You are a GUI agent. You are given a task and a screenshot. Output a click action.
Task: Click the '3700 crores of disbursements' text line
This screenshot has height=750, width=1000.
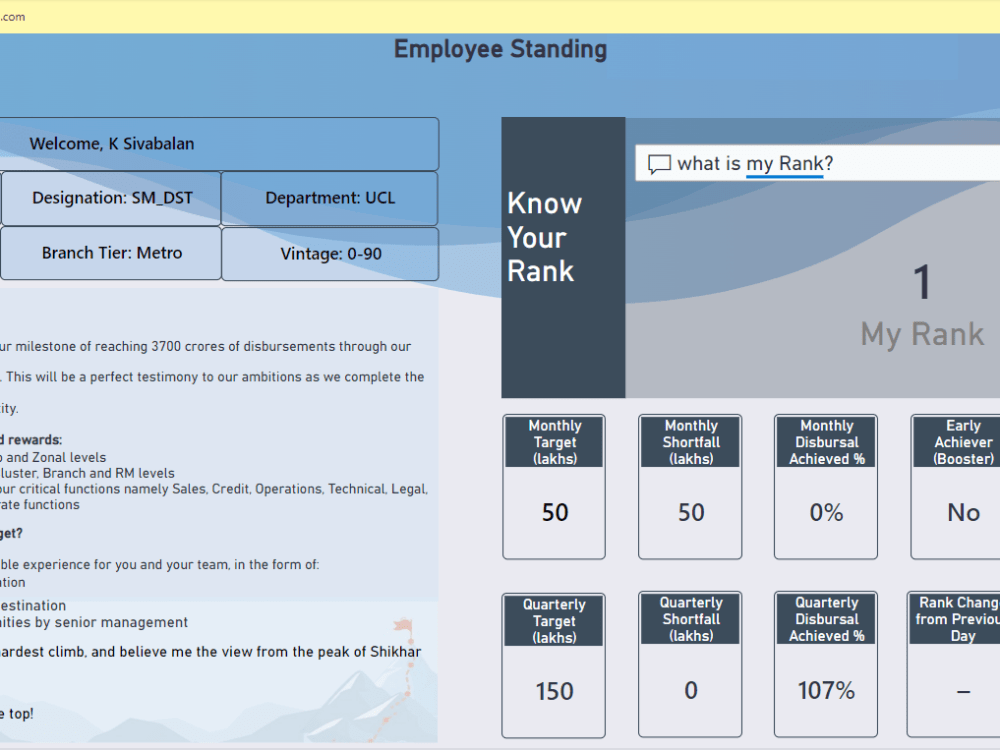[205, 346]
